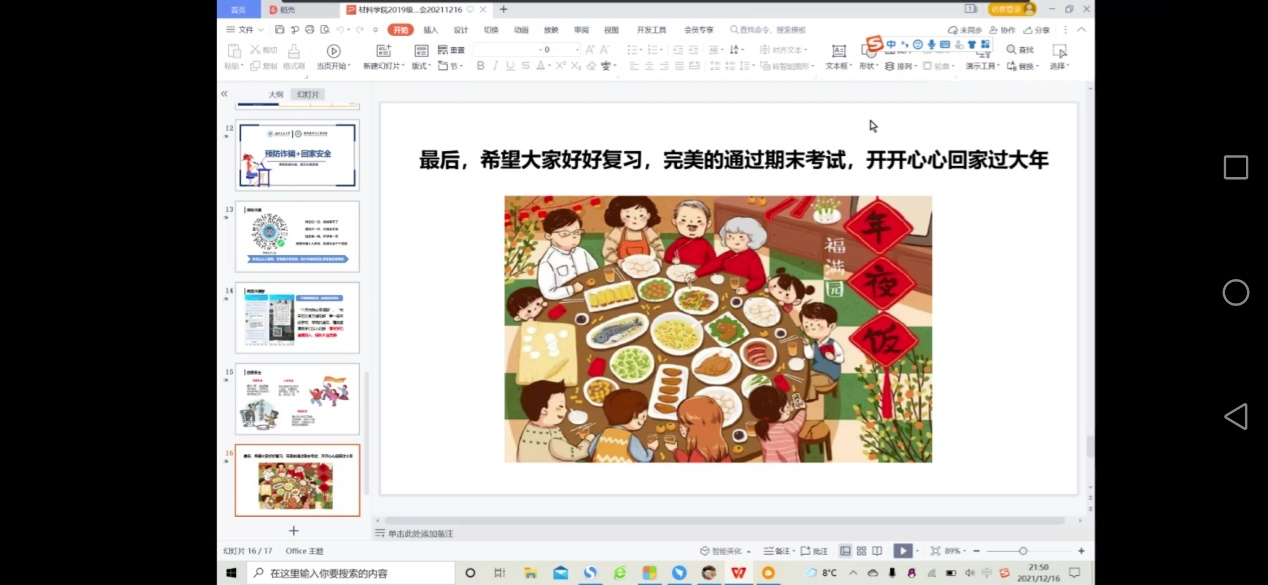
Task: Click the print icon in quick access toolbar
Action: [x=309, y=30]
